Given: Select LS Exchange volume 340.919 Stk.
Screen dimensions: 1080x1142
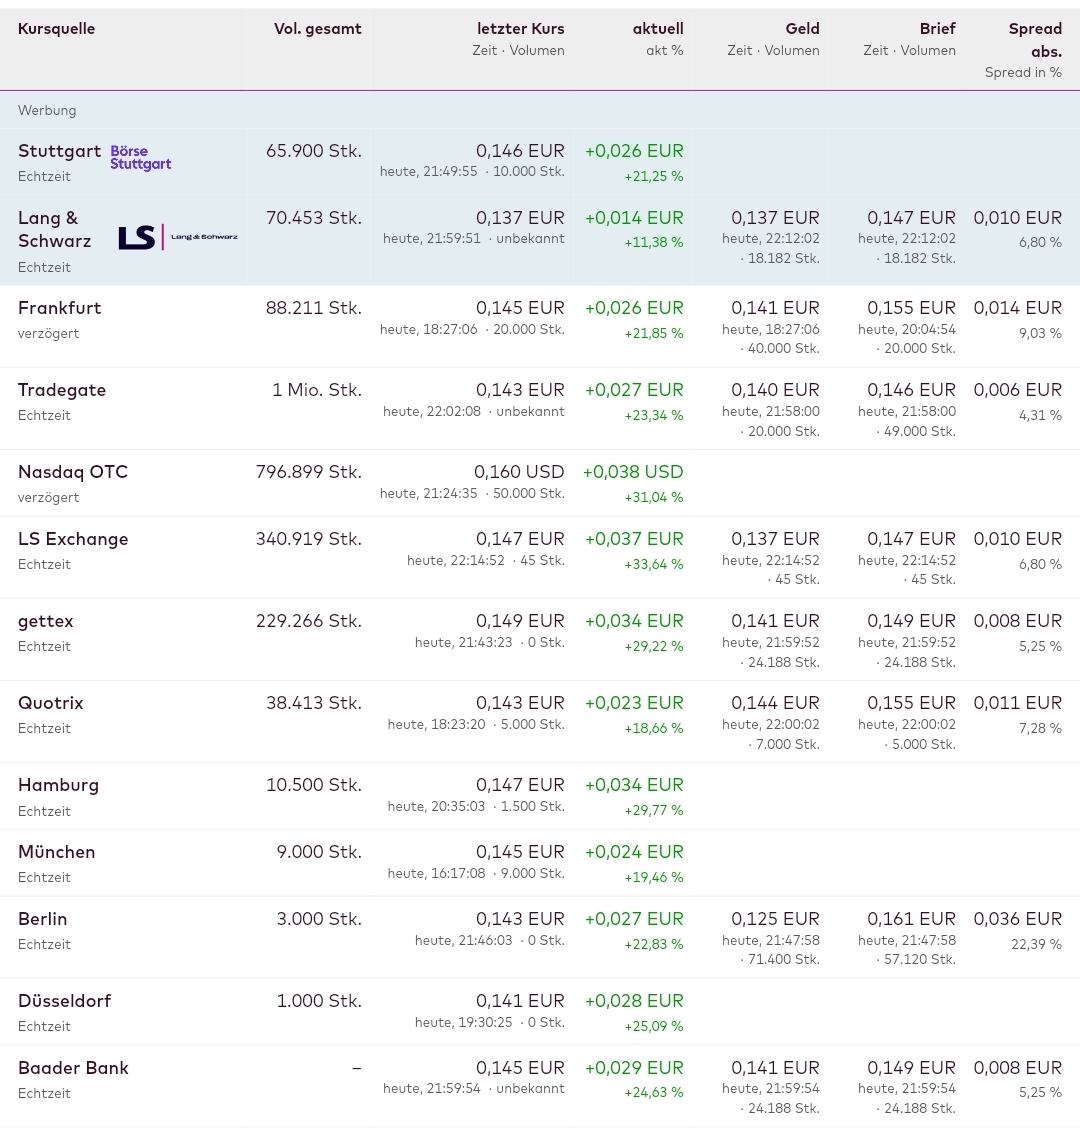Looking at the screenshot, I should click(x=309, y=539).
